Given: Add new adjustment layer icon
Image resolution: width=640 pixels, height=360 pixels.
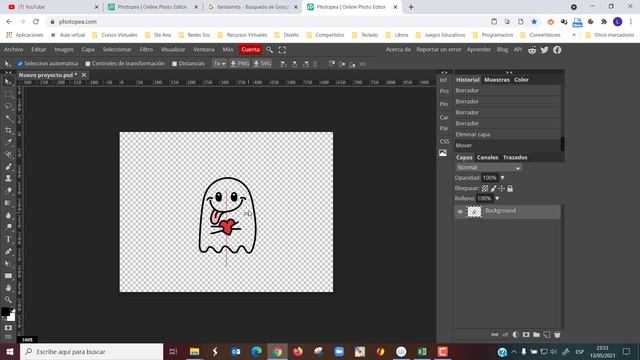Looking at the screenshot, I should [x=516, y=335].
